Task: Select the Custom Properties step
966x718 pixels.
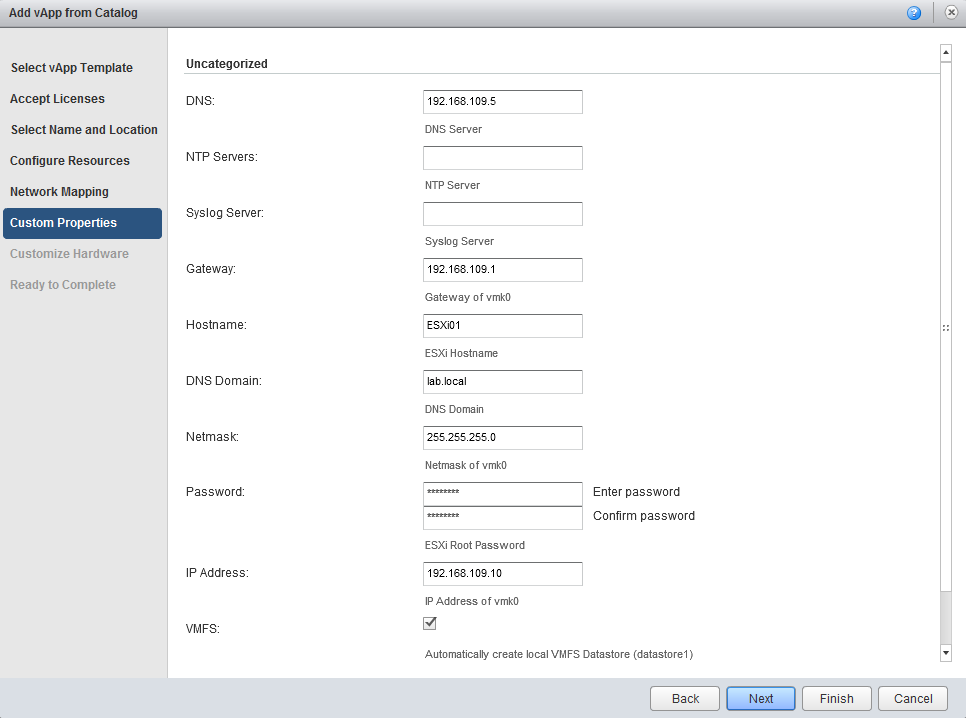Action: [x=63, y=223]
